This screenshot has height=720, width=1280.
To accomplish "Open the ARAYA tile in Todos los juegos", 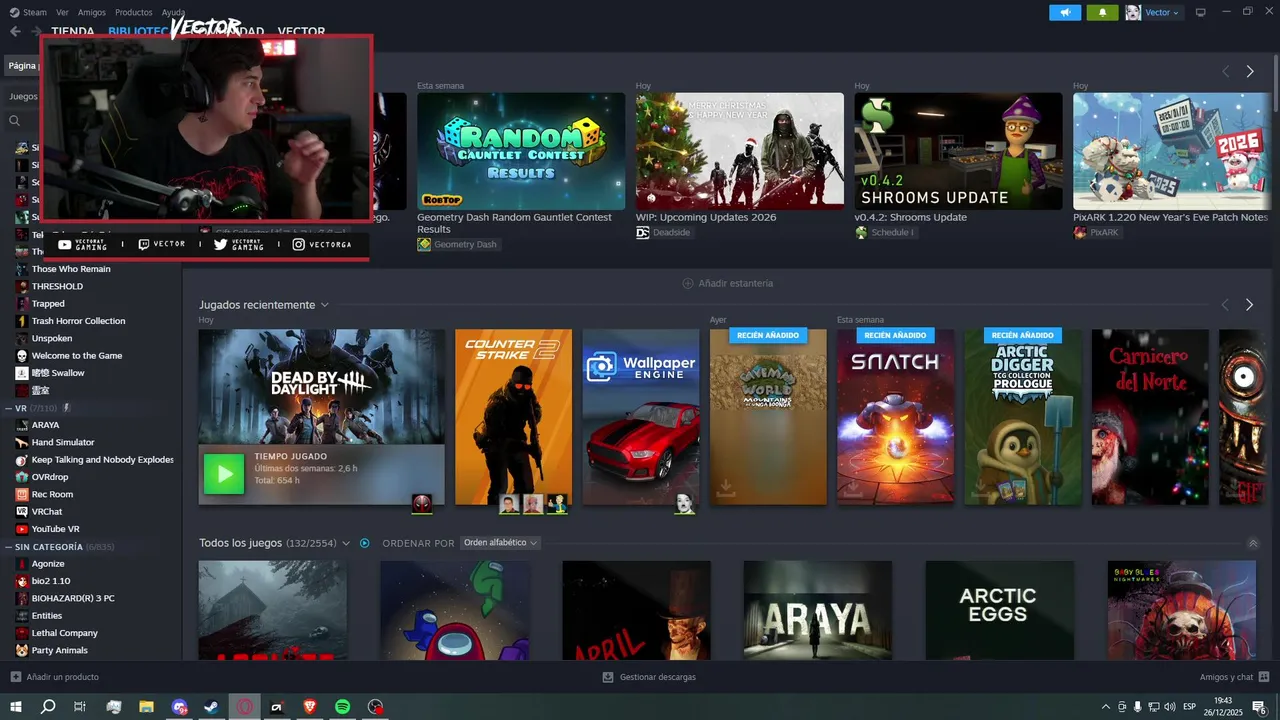I will (x=817, y=610).
